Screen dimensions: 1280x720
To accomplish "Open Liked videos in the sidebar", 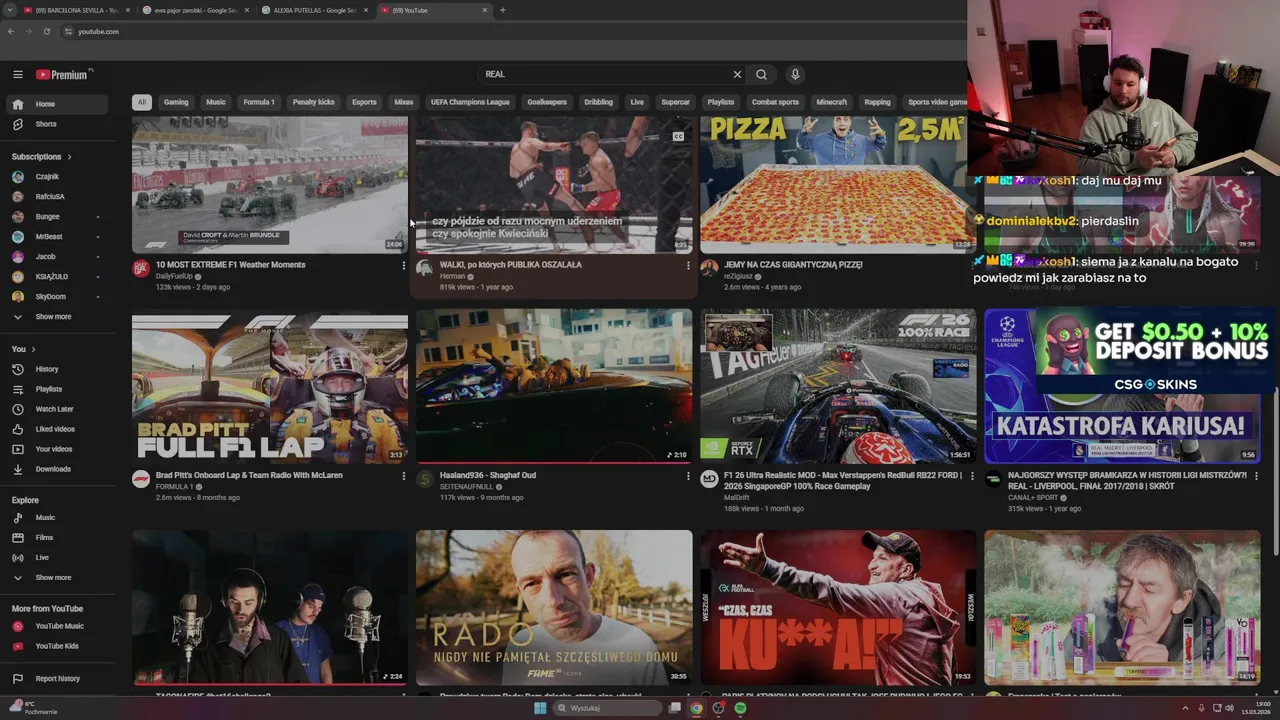I will [x=56, y=429].
